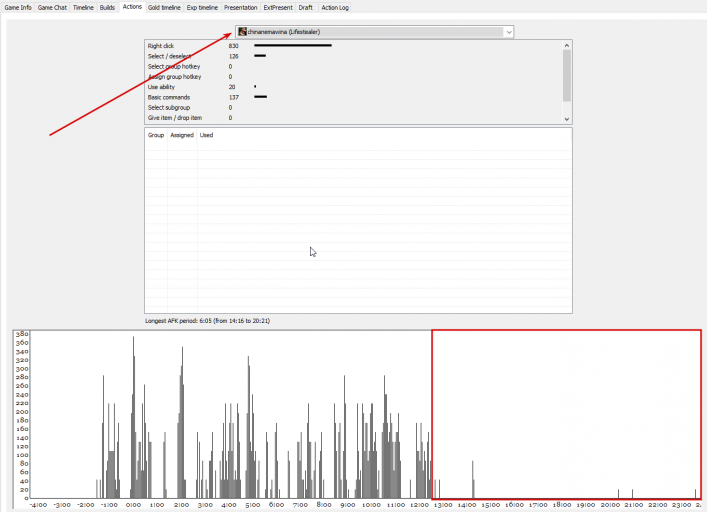Open the Timeline tab
707x512 pixels.
point(83,7)
